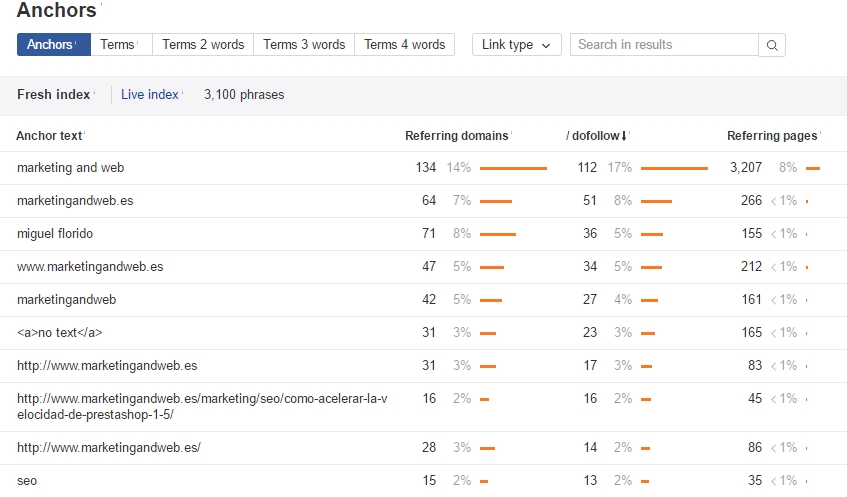
Task: Open the marketingandweb.es anchor row
Action: click(75, 201)
